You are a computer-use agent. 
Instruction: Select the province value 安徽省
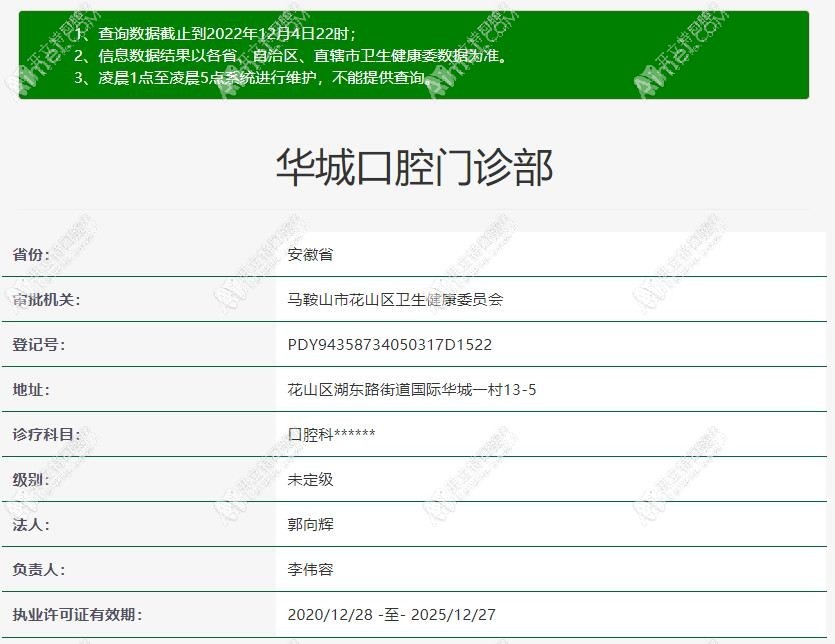[305, 255]
